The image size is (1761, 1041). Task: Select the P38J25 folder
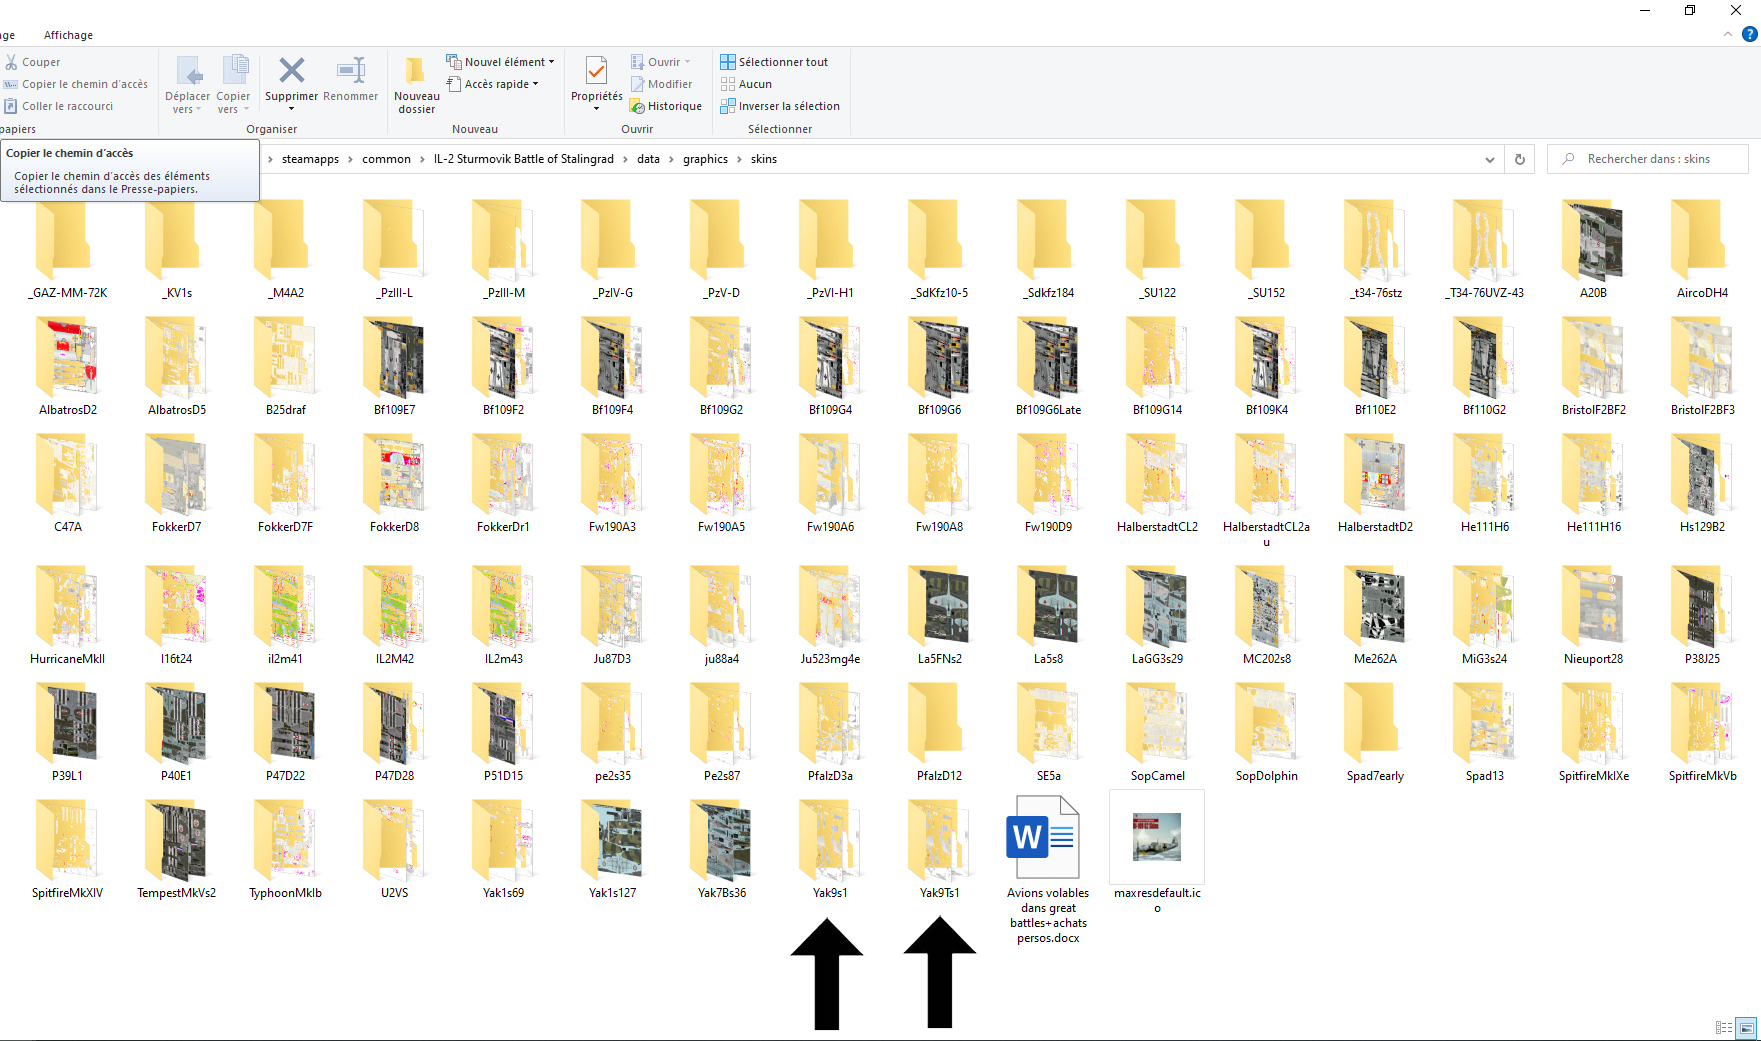(x=1702, y=616)
